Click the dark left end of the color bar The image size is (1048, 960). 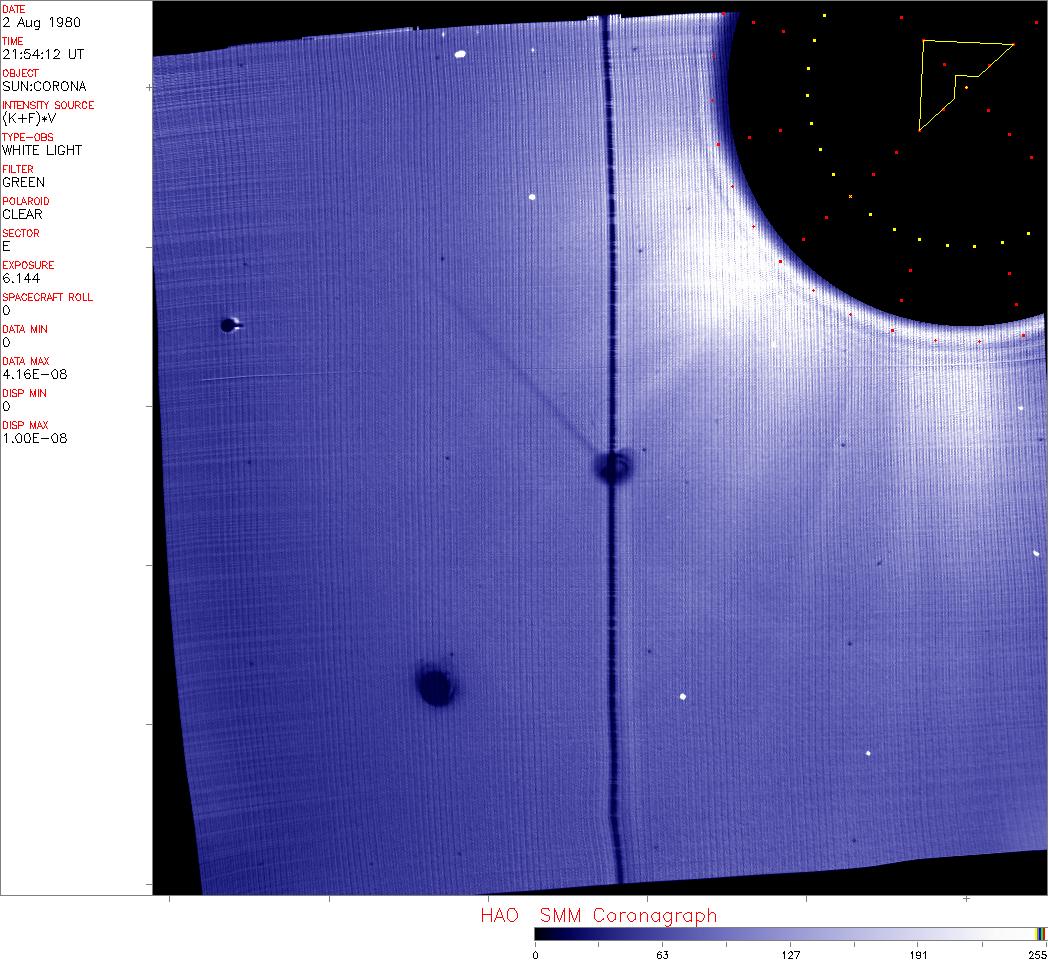click(541, 933)
